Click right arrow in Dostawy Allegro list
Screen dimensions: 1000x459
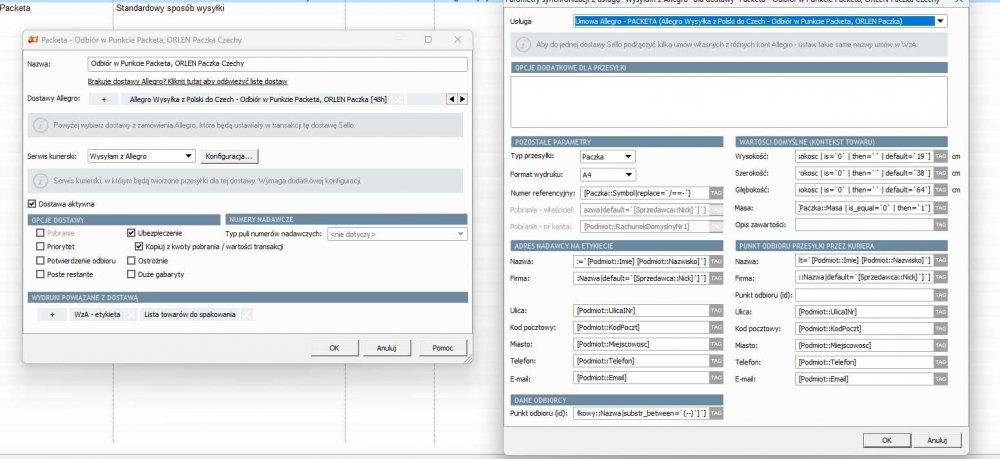tap(462, 99)
